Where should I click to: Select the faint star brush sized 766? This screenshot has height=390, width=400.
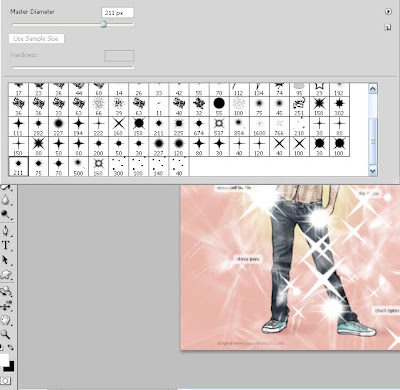[279, 126]
